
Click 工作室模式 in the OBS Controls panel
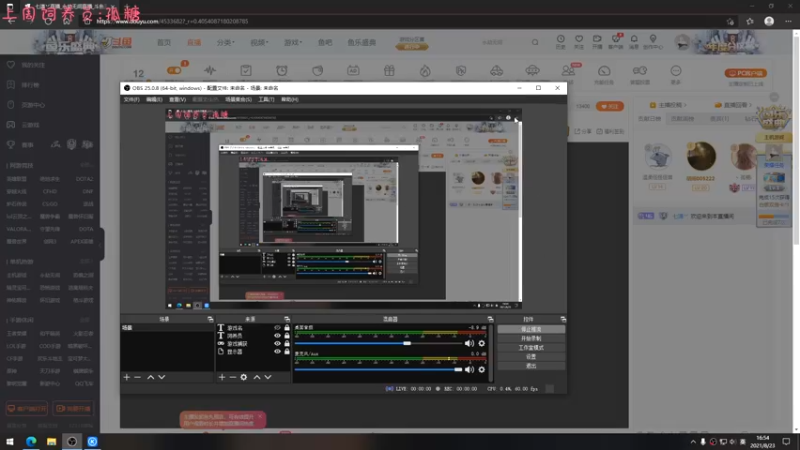pyautogui.click(x=531, y=347)
